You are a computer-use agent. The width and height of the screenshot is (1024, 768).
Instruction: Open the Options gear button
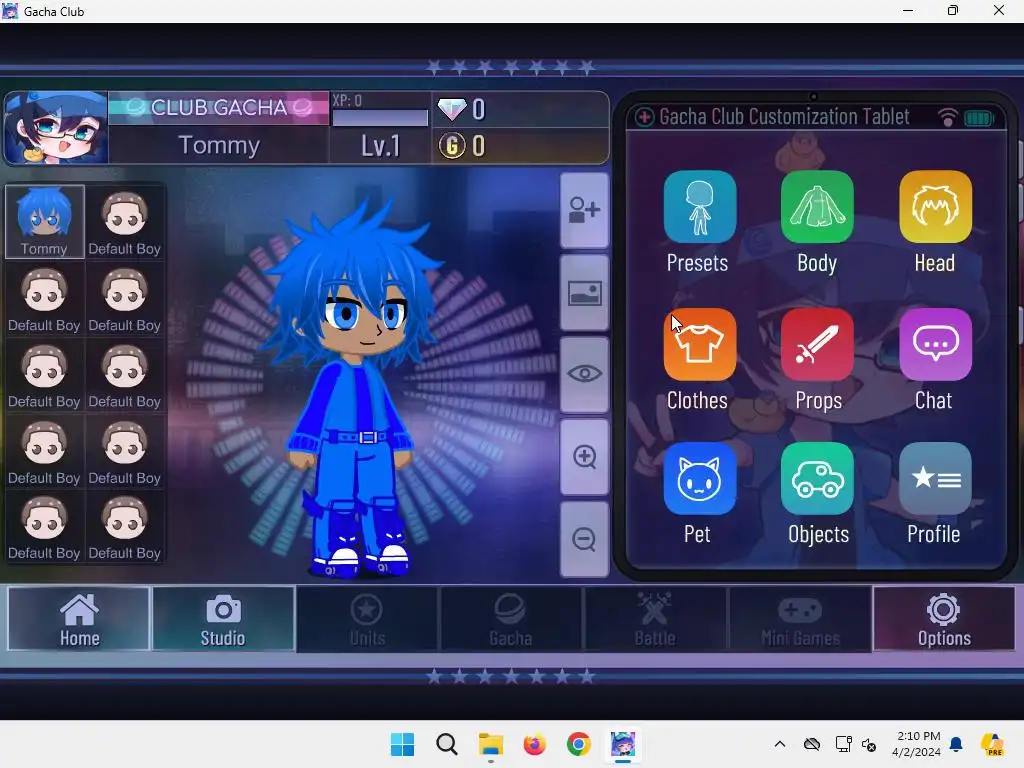point(944,619)
